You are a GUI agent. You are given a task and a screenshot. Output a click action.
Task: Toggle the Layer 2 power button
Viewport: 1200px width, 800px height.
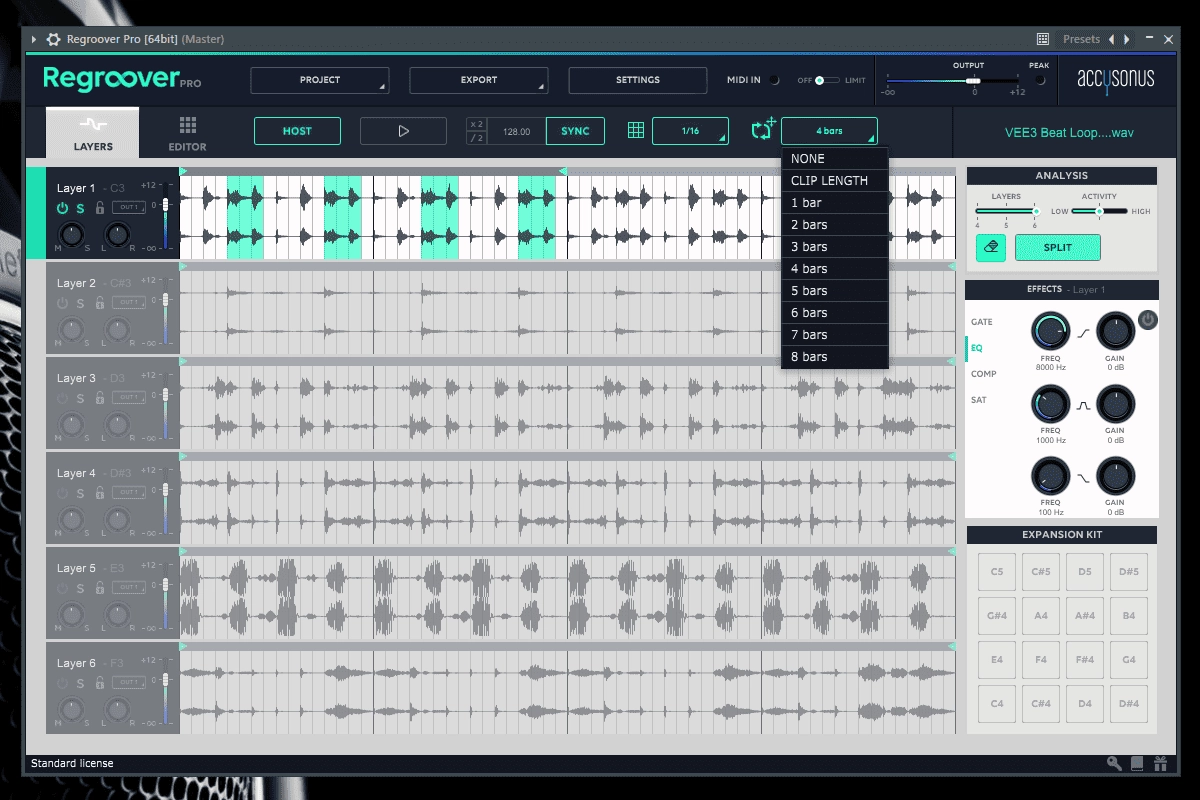(62, 303)
